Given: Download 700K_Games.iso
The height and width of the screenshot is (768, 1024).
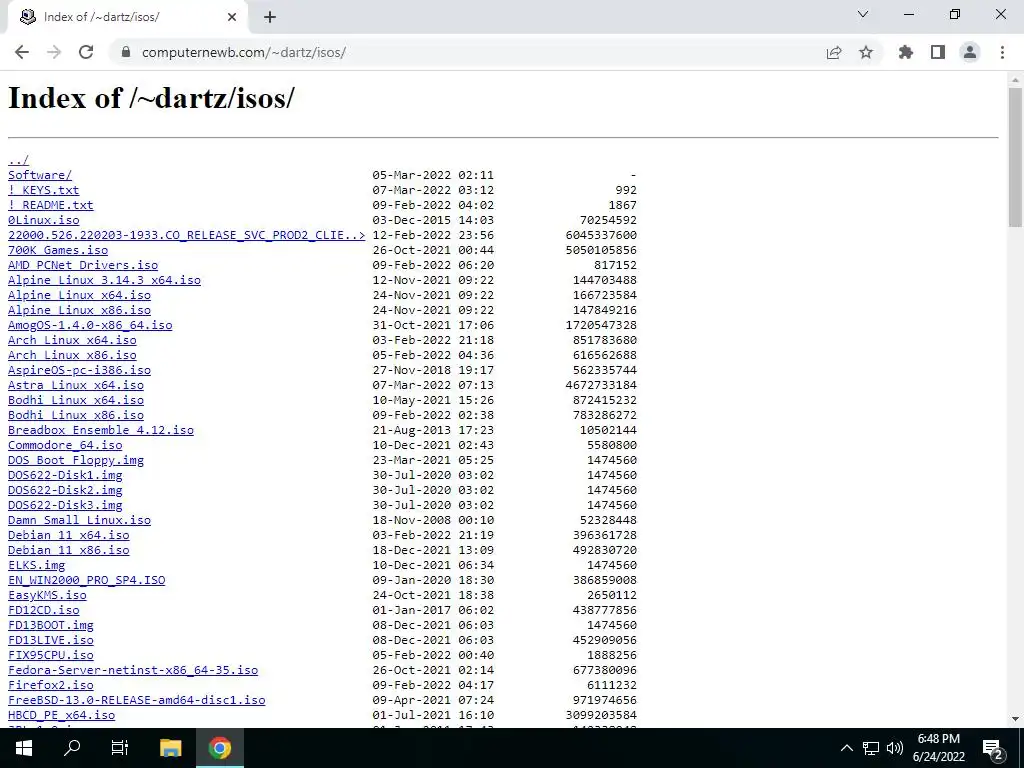Looking at the screenshot, I should click(57, 250).
